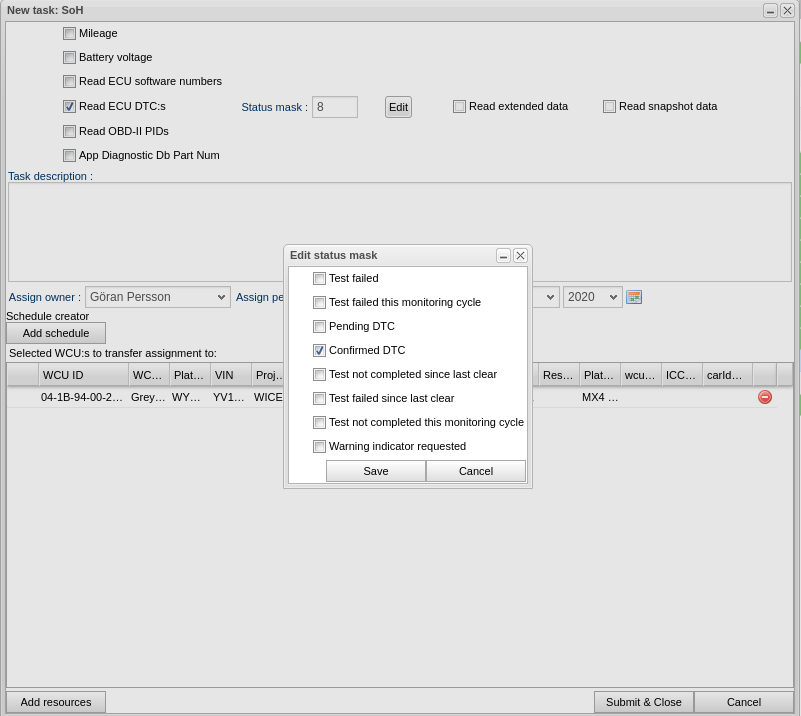Open the Assign owner dropdown

tap(157, 297)
